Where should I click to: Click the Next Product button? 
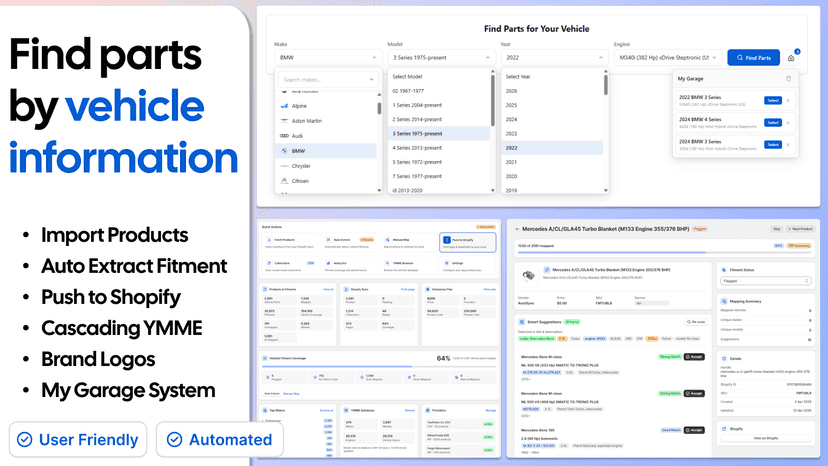click(x=801, y=229)
